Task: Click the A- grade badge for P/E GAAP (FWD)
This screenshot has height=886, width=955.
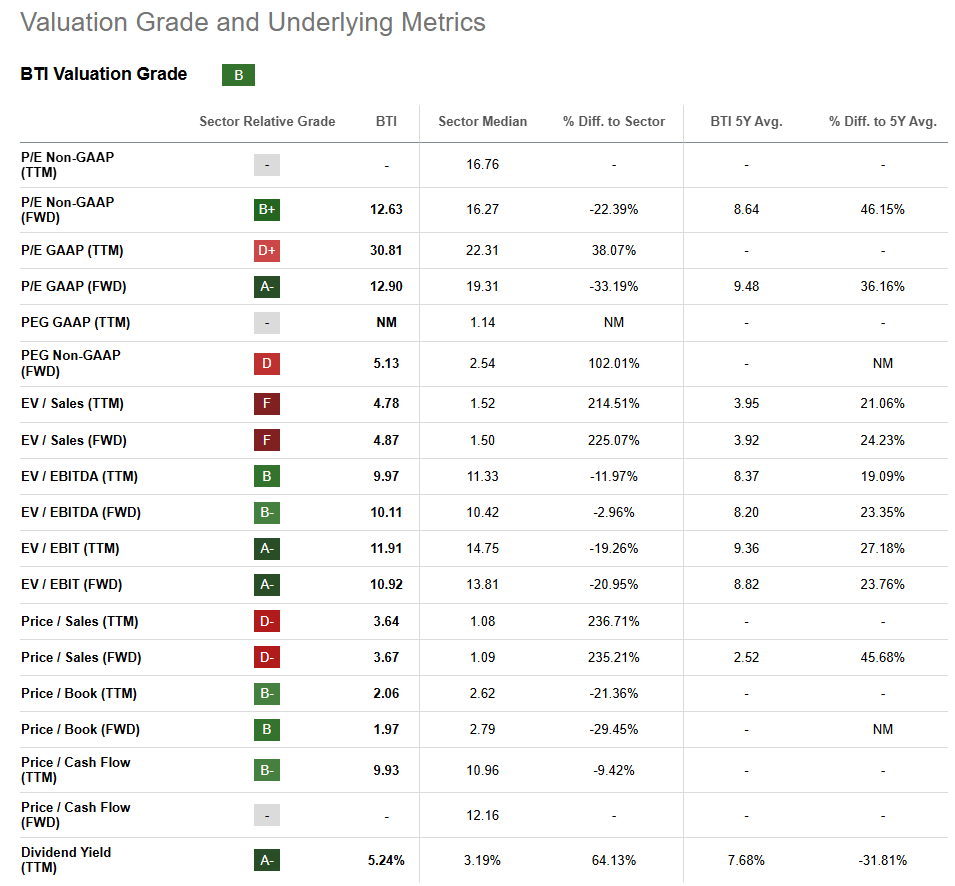Action: [267, 286]
